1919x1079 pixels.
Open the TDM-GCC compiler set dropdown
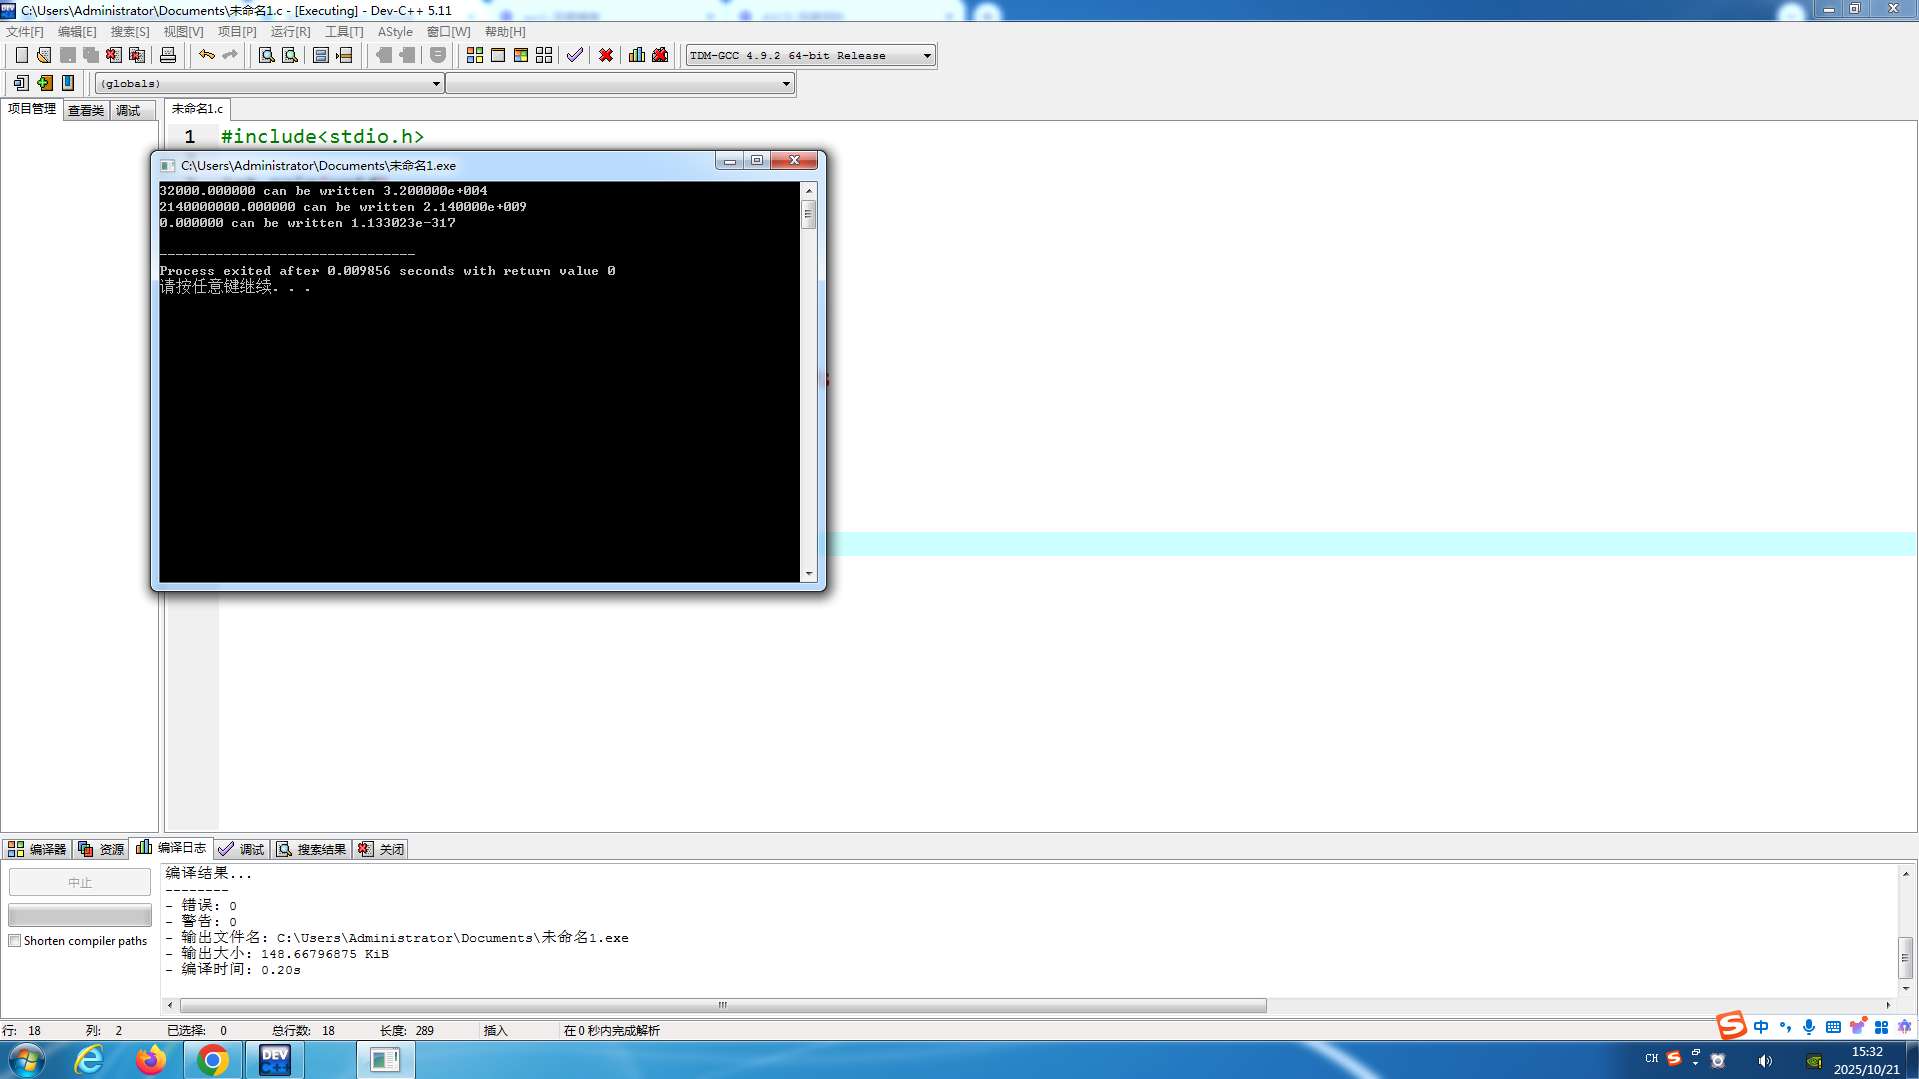pyautogui.click(x=927, y=56)
